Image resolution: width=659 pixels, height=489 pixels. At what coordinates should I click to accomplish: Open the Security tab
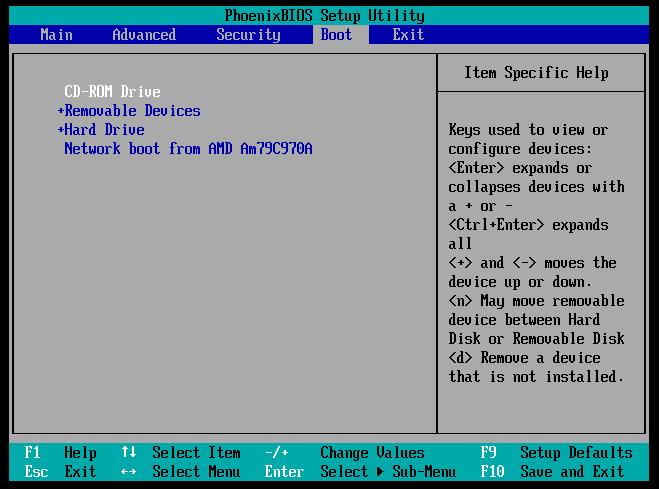[x=248, y=34]
